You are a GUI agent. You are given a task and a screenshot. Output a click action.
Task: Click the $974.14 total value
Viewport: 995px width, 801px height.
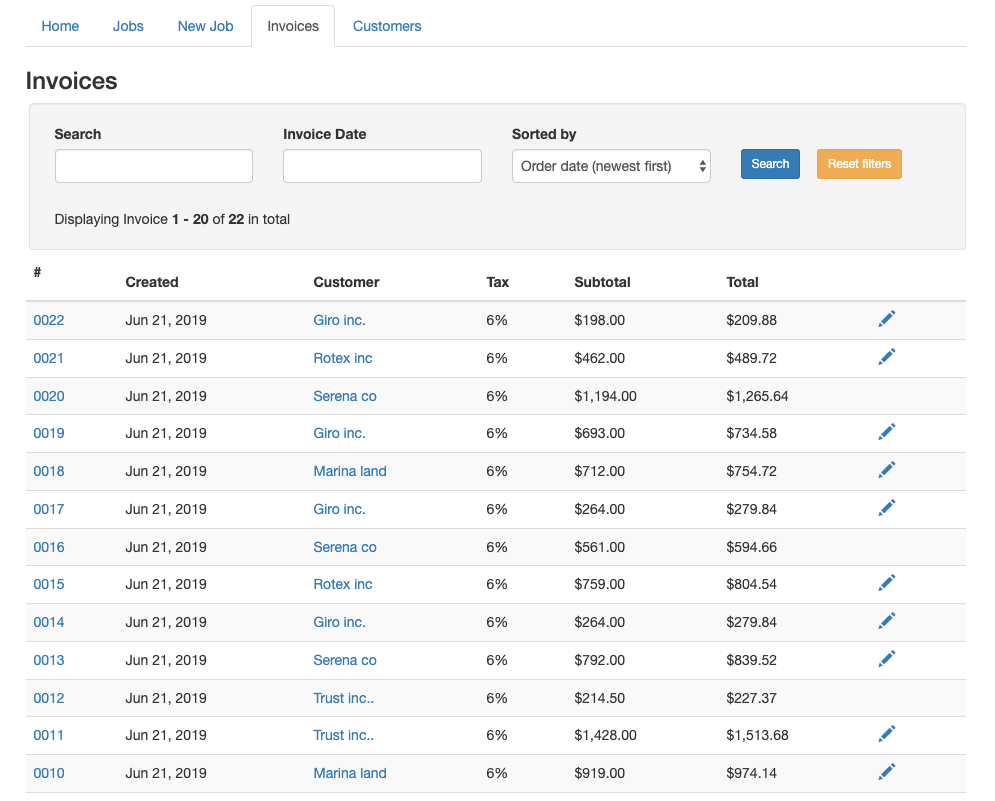(751, 773)
